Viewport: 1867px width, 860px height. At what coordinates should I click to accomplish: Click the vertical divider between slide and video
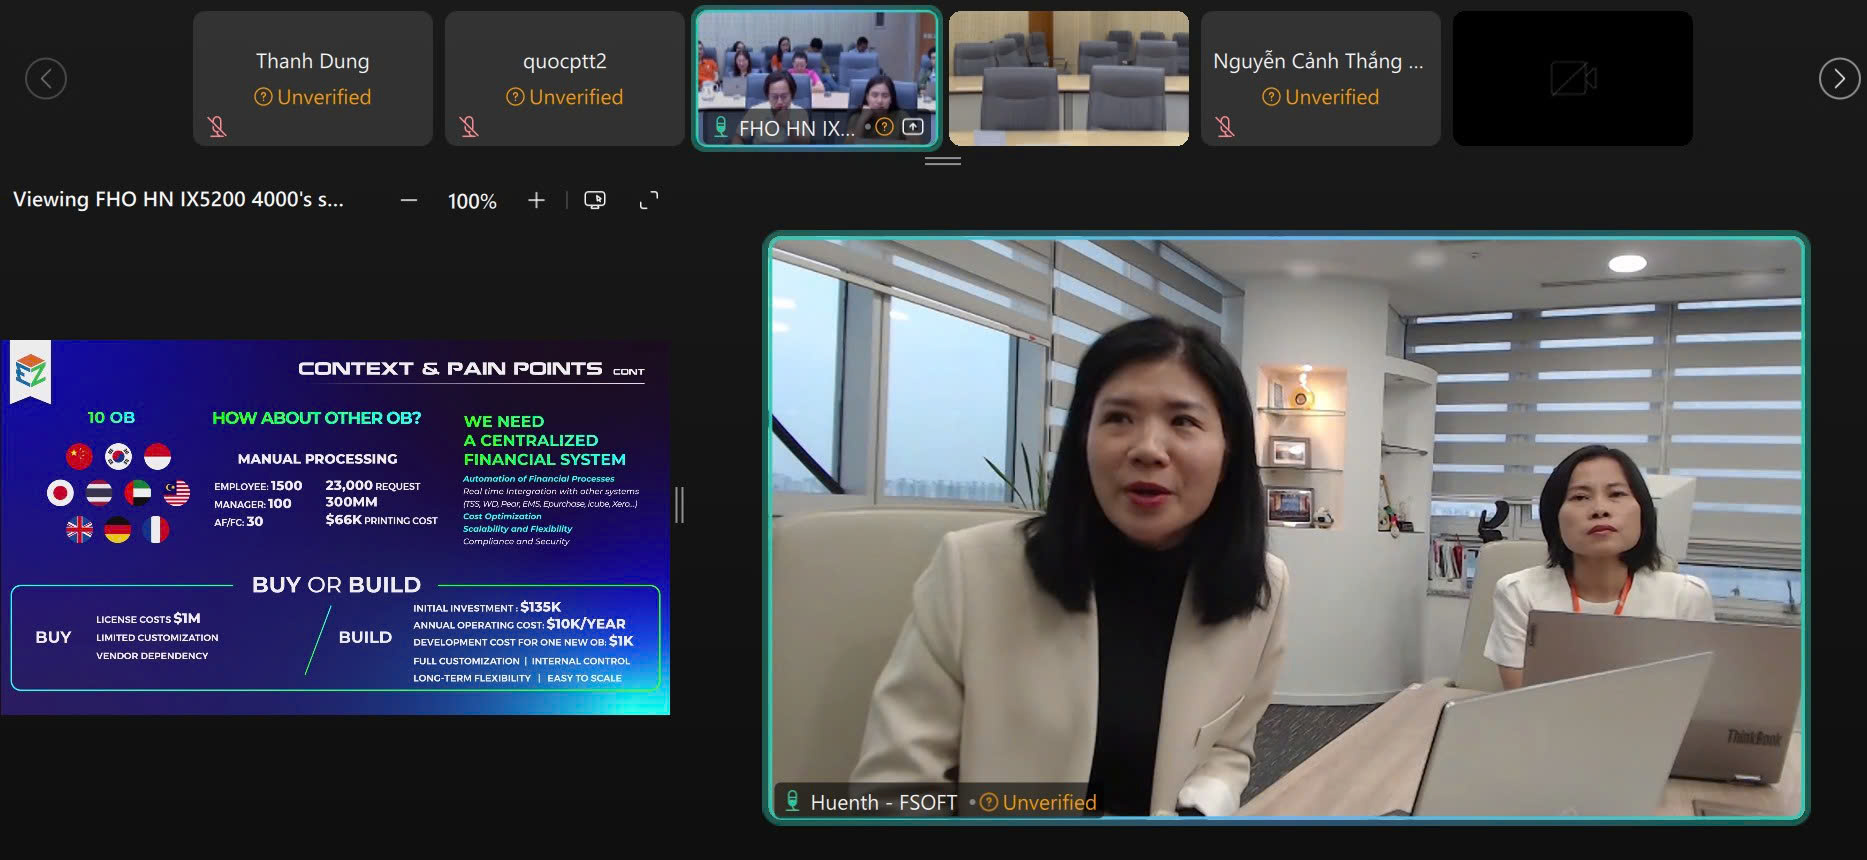(680, 505)
